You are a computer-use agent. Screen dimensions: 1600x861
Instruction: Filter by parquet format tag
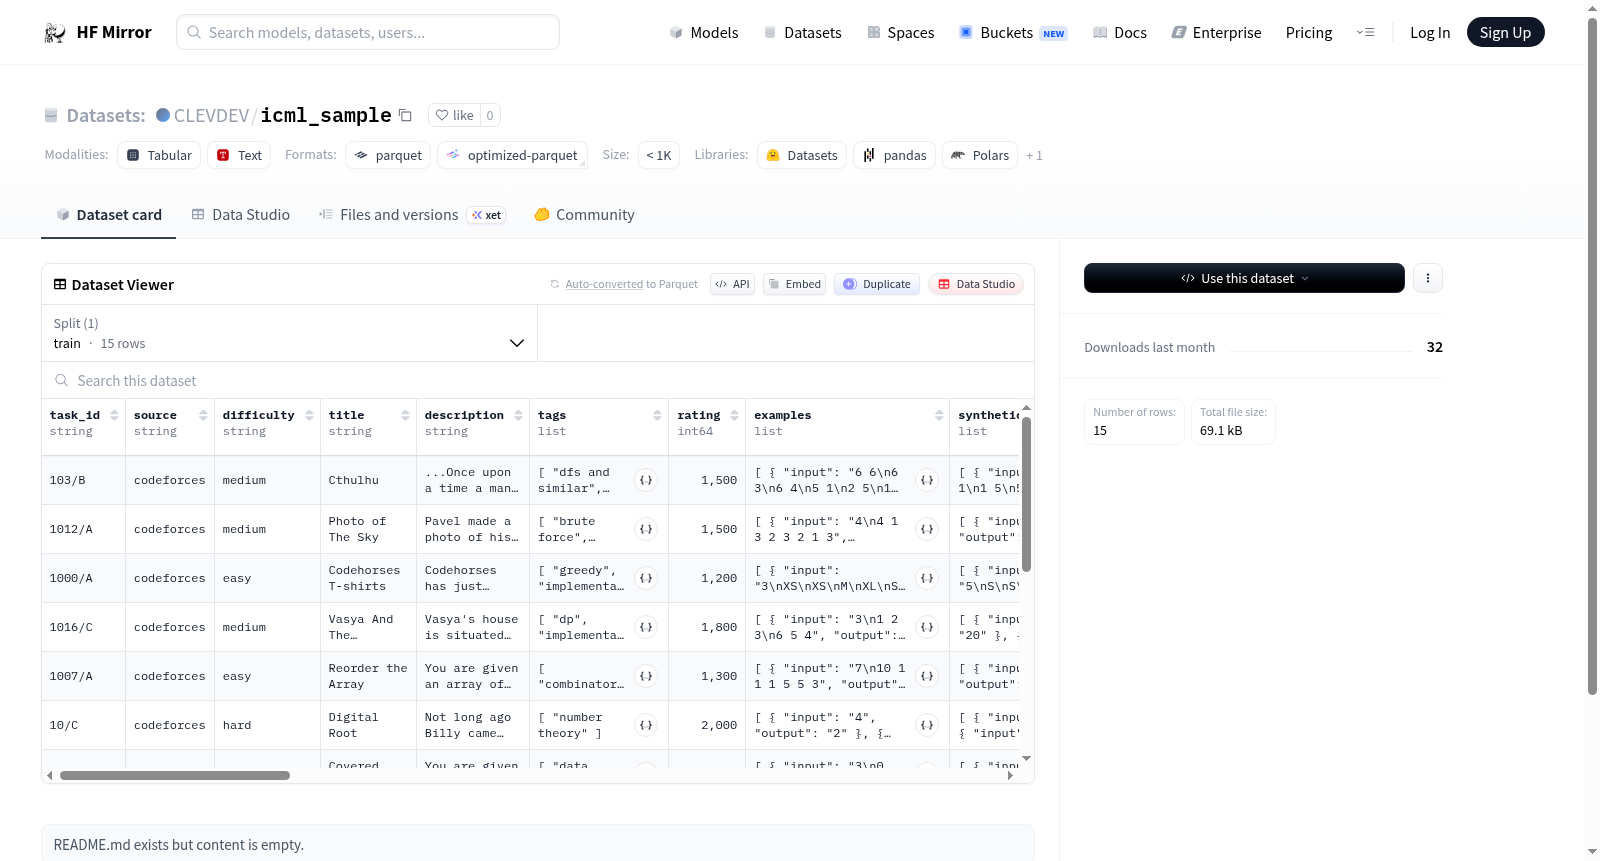[x=388, y=155]
